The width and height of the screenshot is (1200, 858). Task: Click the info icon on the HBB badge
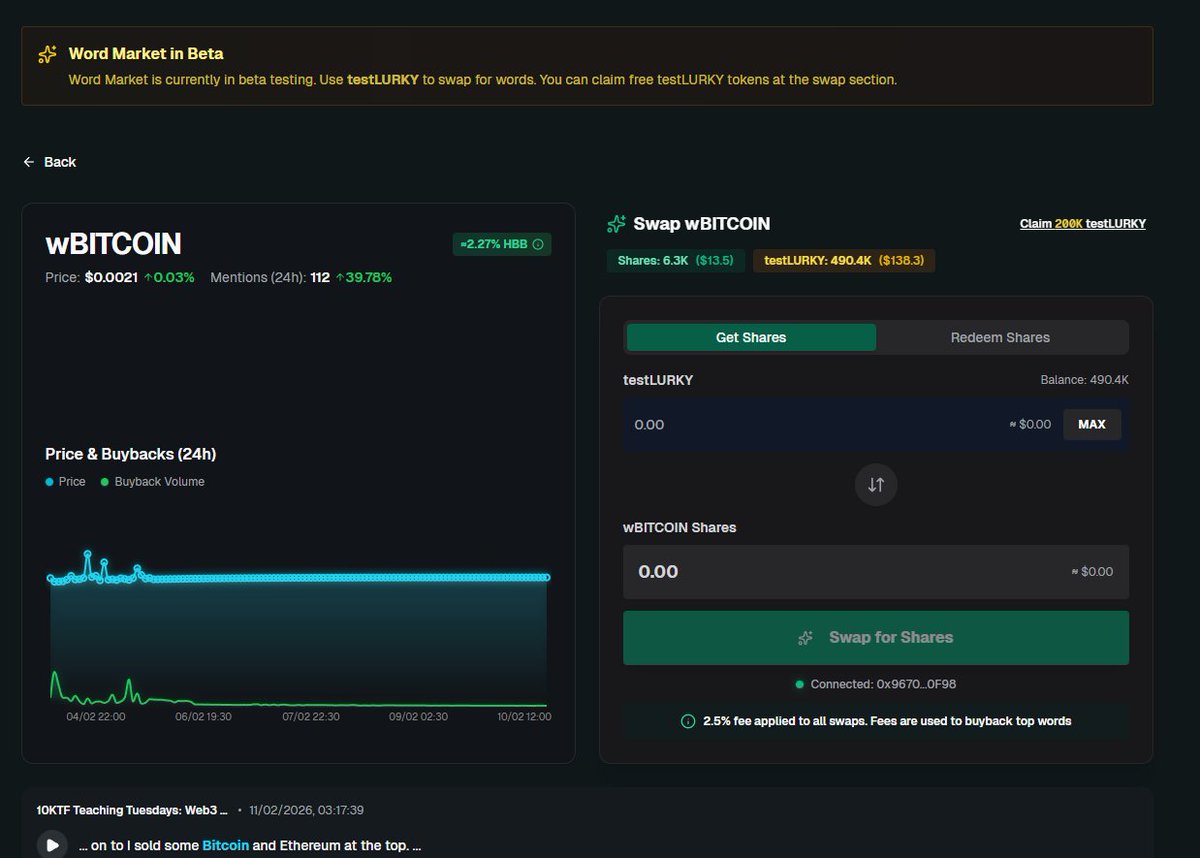point(538,244)
